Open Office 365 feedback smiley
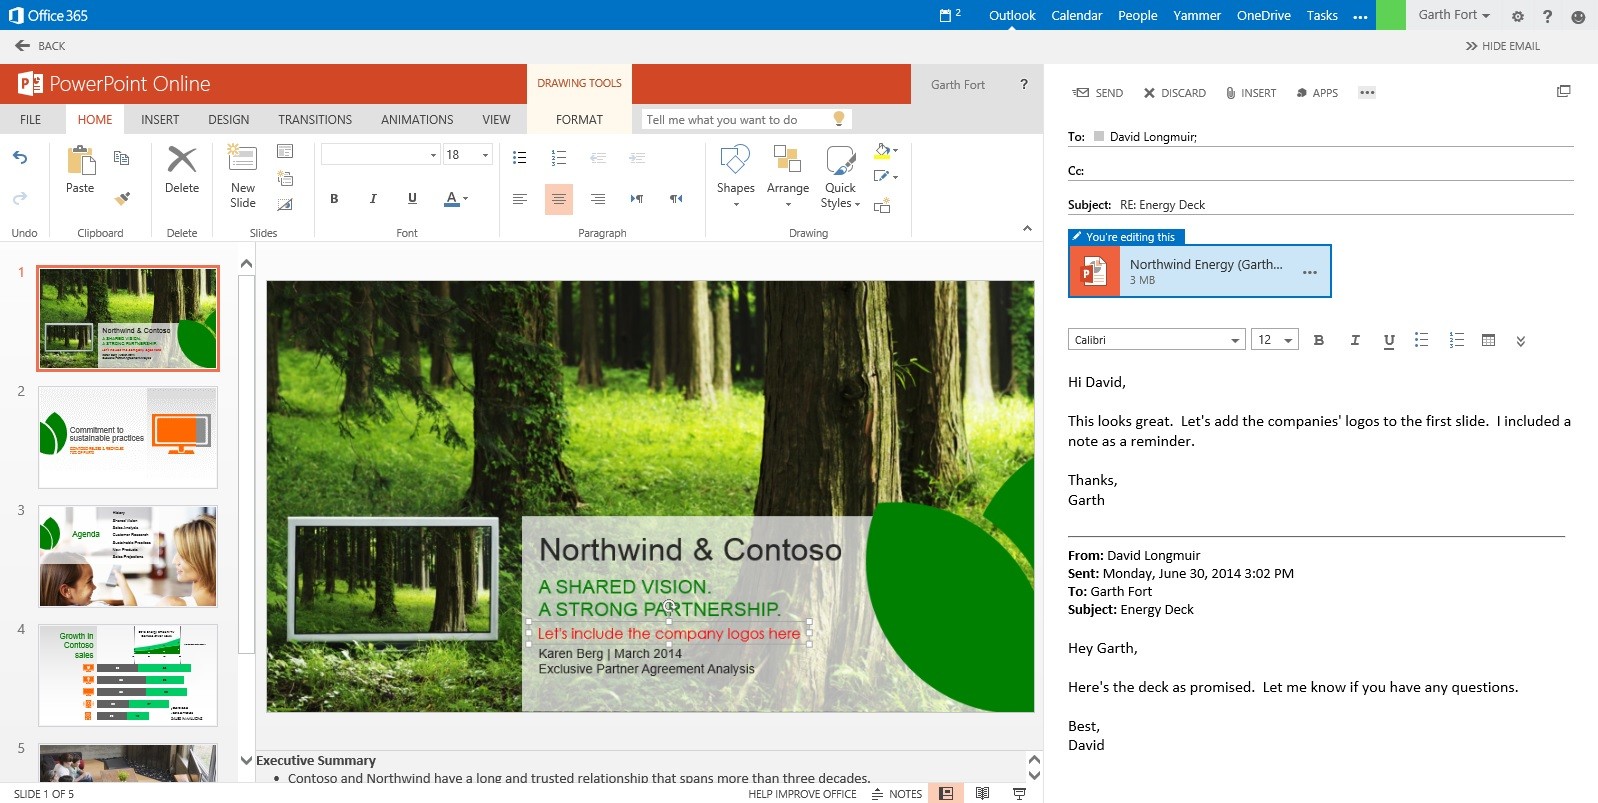The width and height of the screenshot is (1598, 803). coord(1578,16)
